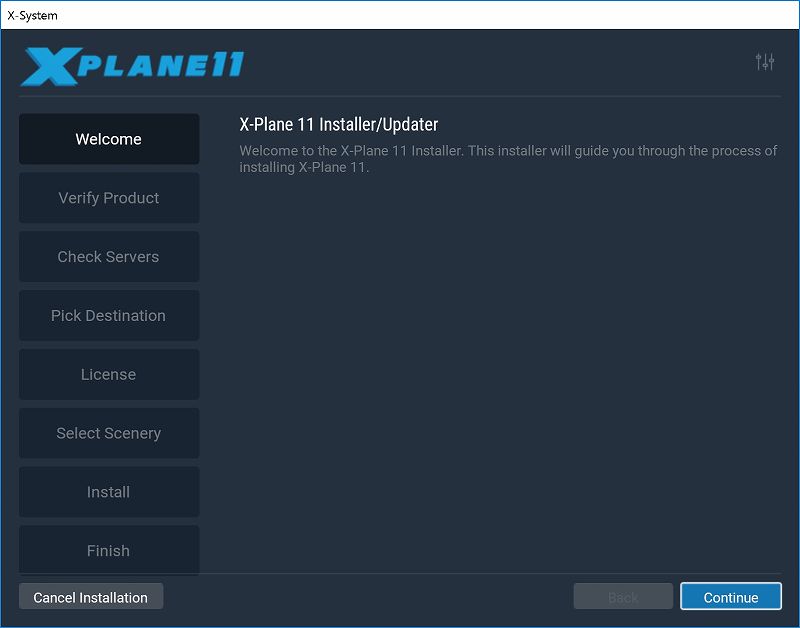
Task: Select the Install step in sidebar
Action: click(109, 492)
